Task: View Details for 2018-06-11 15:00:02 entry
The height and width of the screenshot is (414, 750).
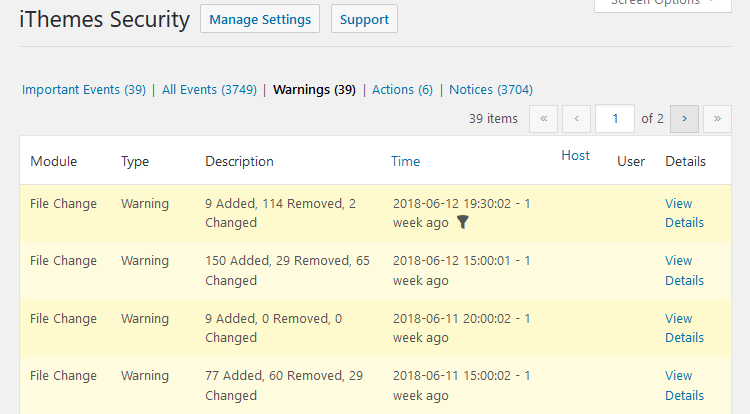Action: [x=684, y=386]
